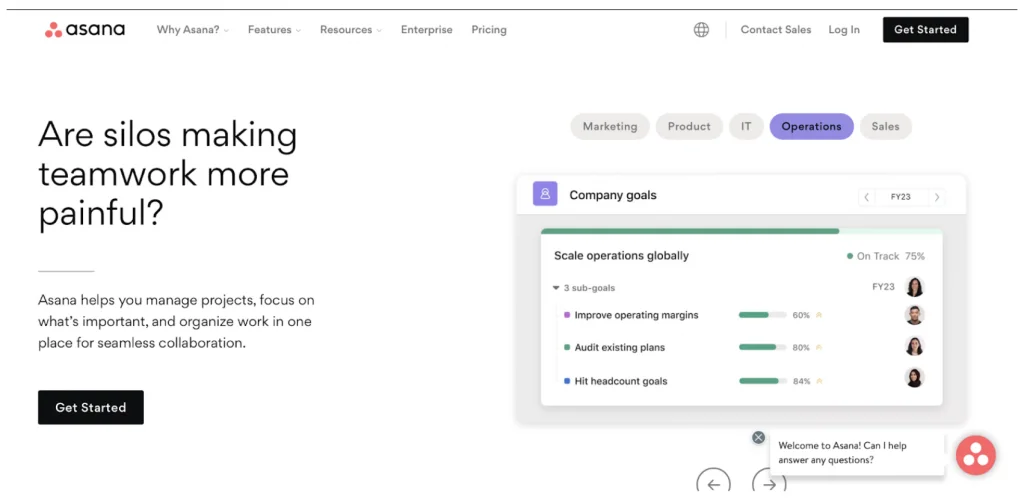
Task: Expand the Resources dropdown menu
Action: [351, 29]
